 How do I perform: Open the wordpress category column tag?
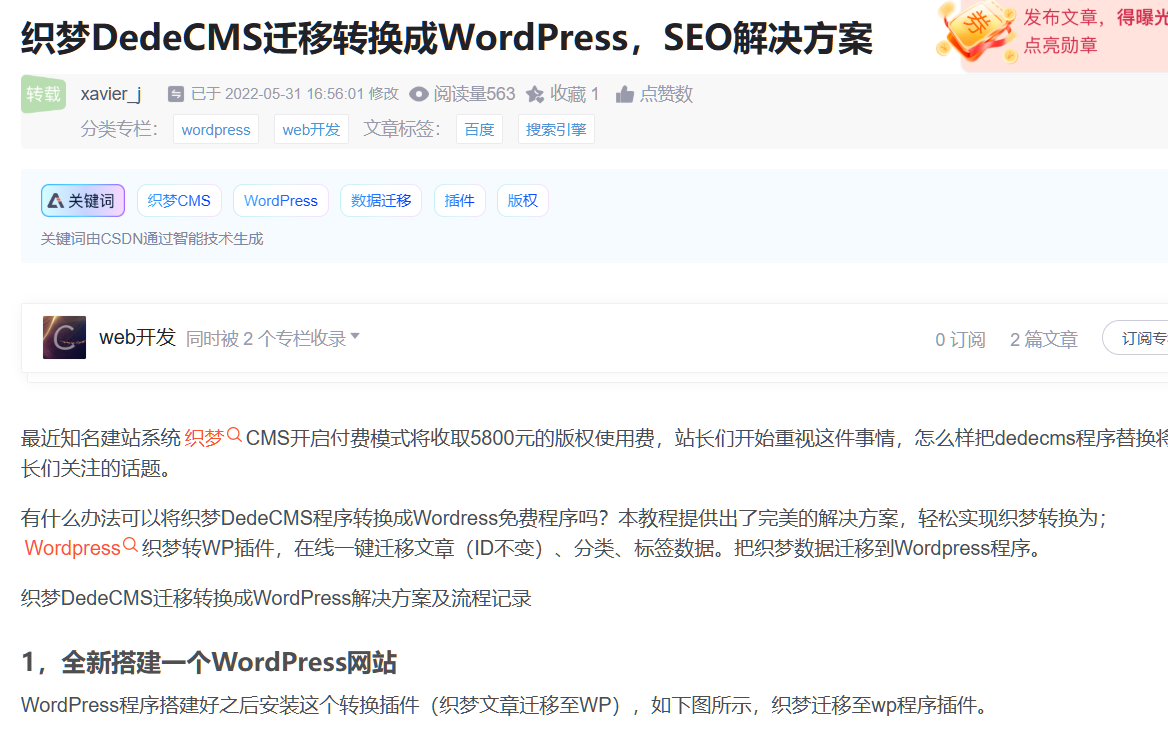click(216, 130)
